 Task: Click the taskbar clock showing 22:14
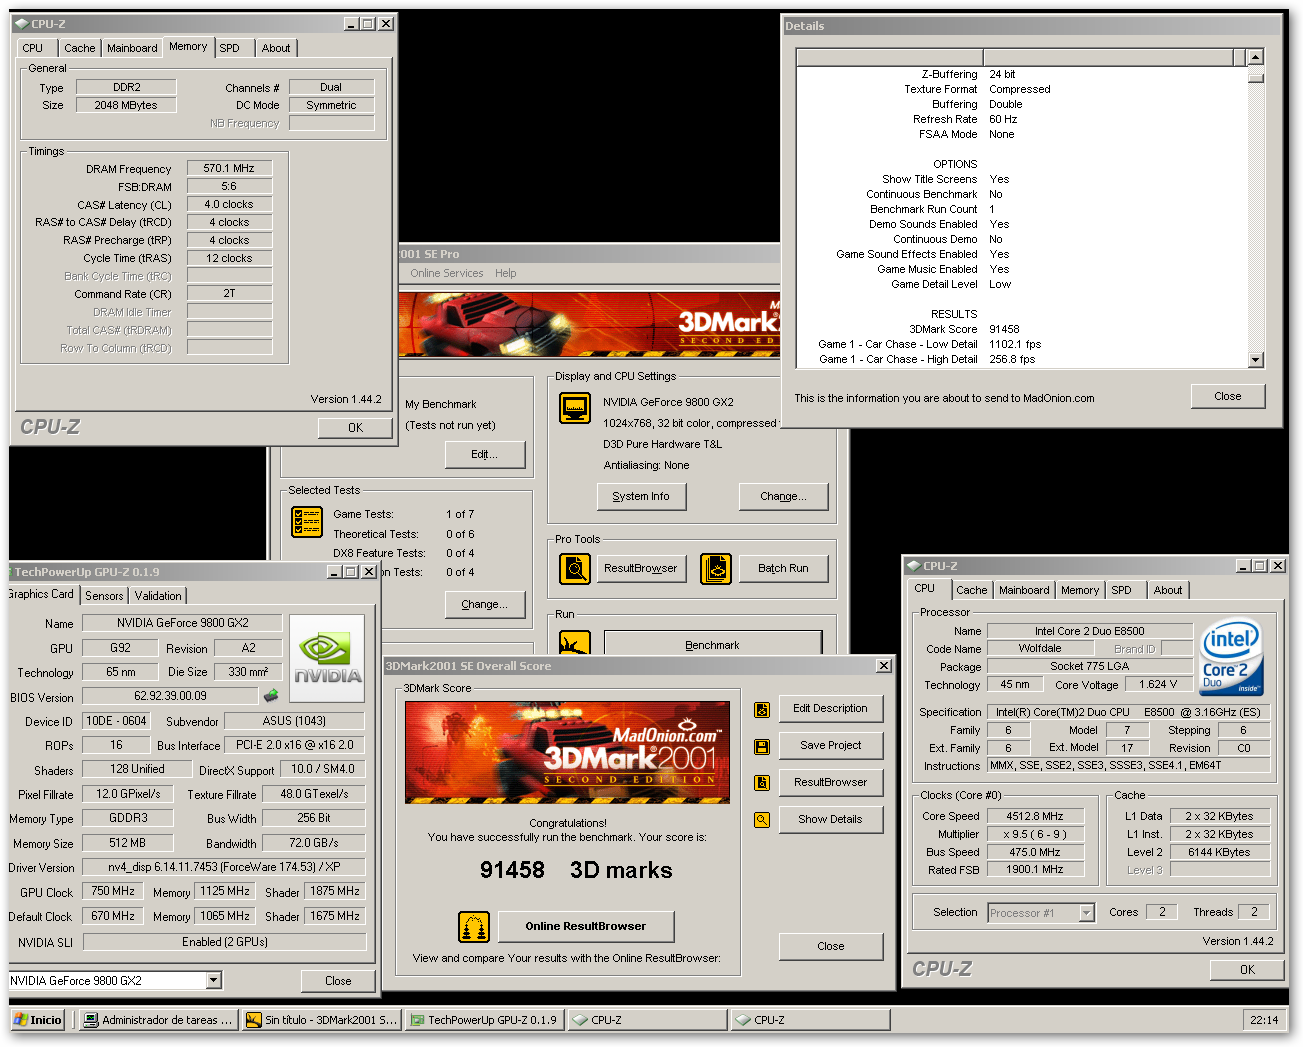1264,1021
